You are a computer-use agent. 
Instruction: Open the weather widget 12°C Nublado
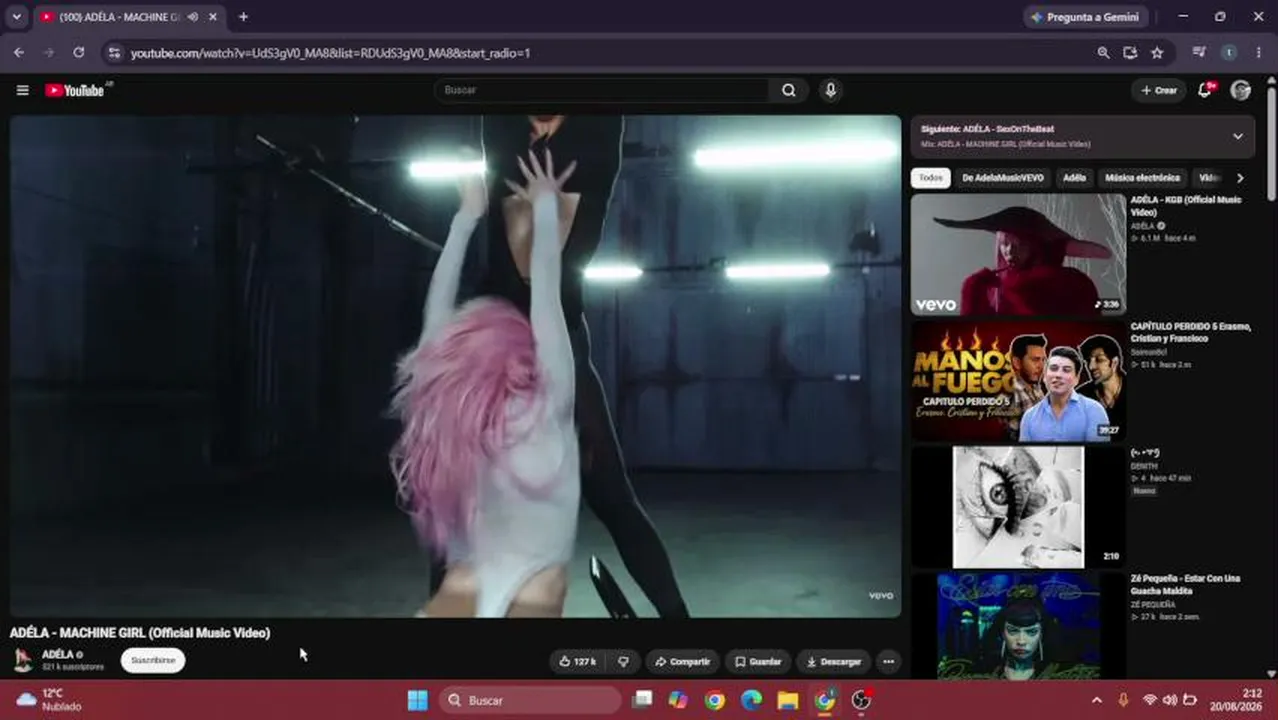48,699
